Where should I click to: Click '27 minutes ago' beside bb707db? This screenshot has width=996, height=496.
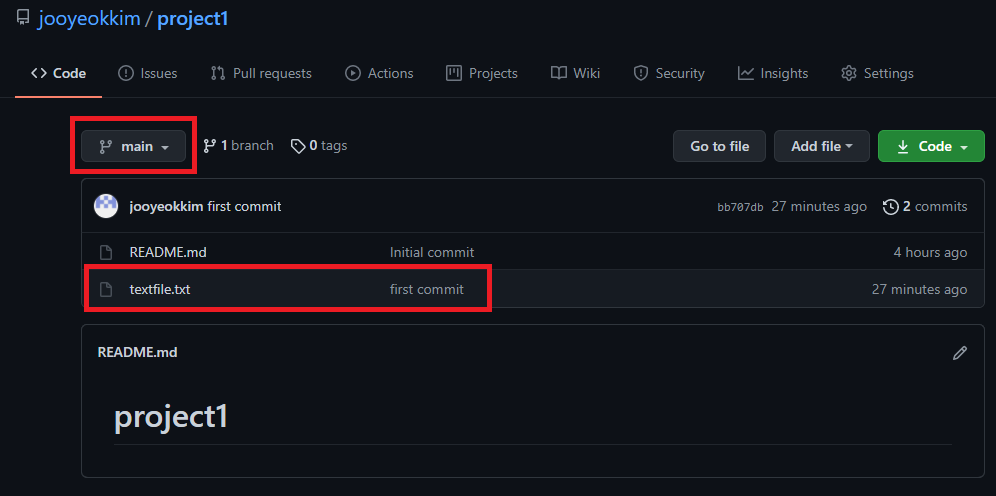coord(819,206)
